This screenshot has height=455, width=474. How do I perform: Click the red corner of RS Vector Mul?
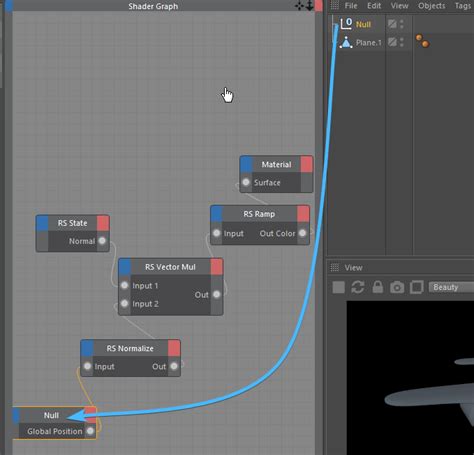217,267
